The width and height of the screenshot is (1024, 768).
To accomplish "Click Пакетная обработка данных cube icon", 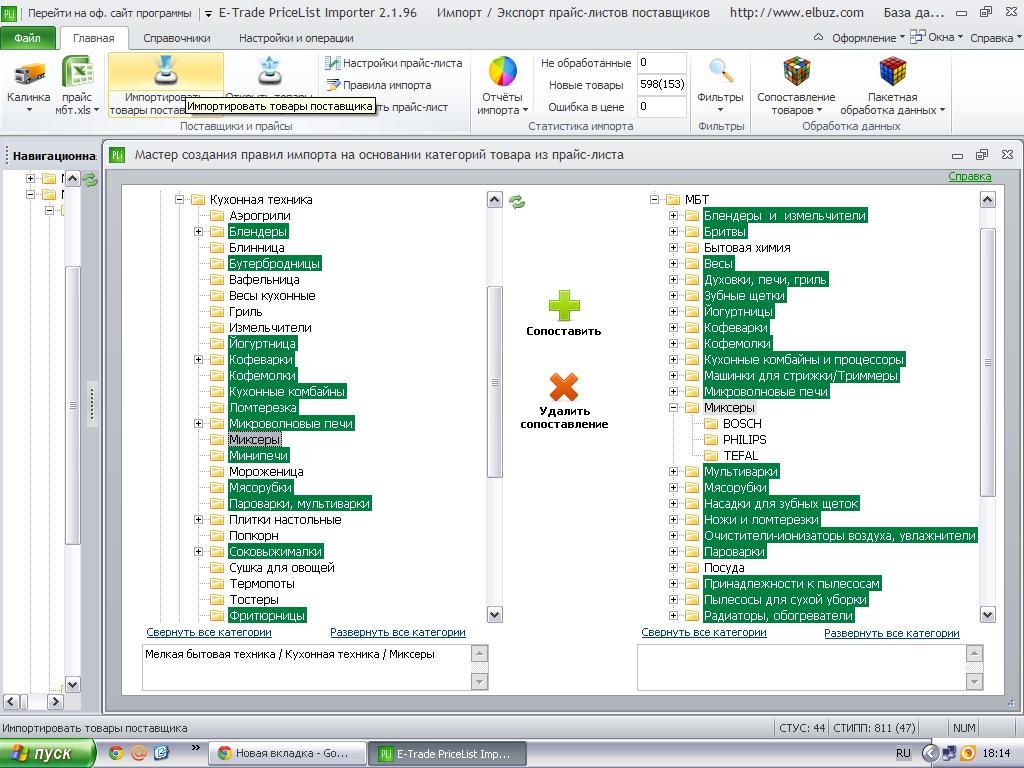I will 893,71.
